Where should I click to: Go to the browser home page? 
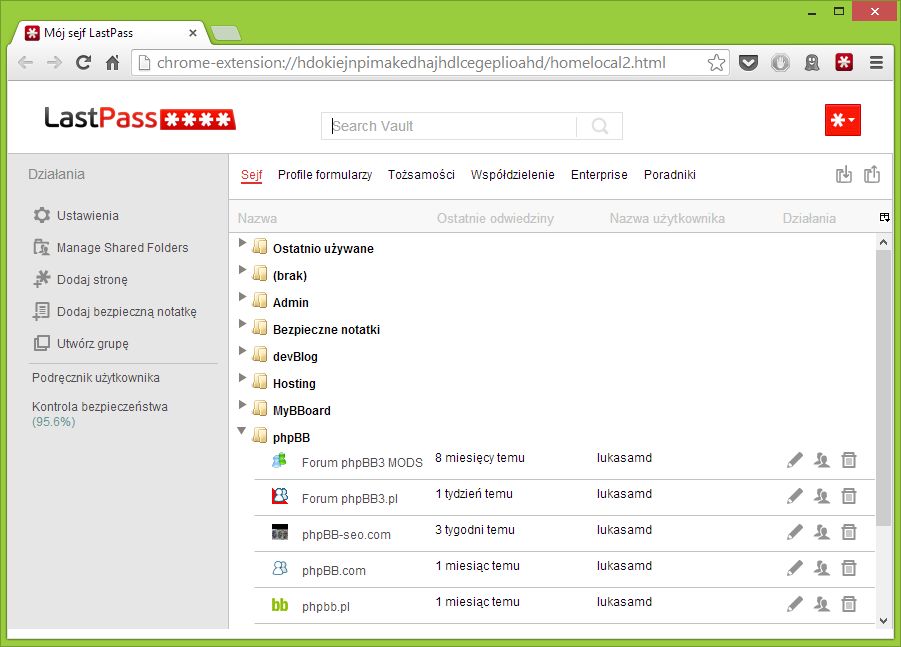click(113, 62)
